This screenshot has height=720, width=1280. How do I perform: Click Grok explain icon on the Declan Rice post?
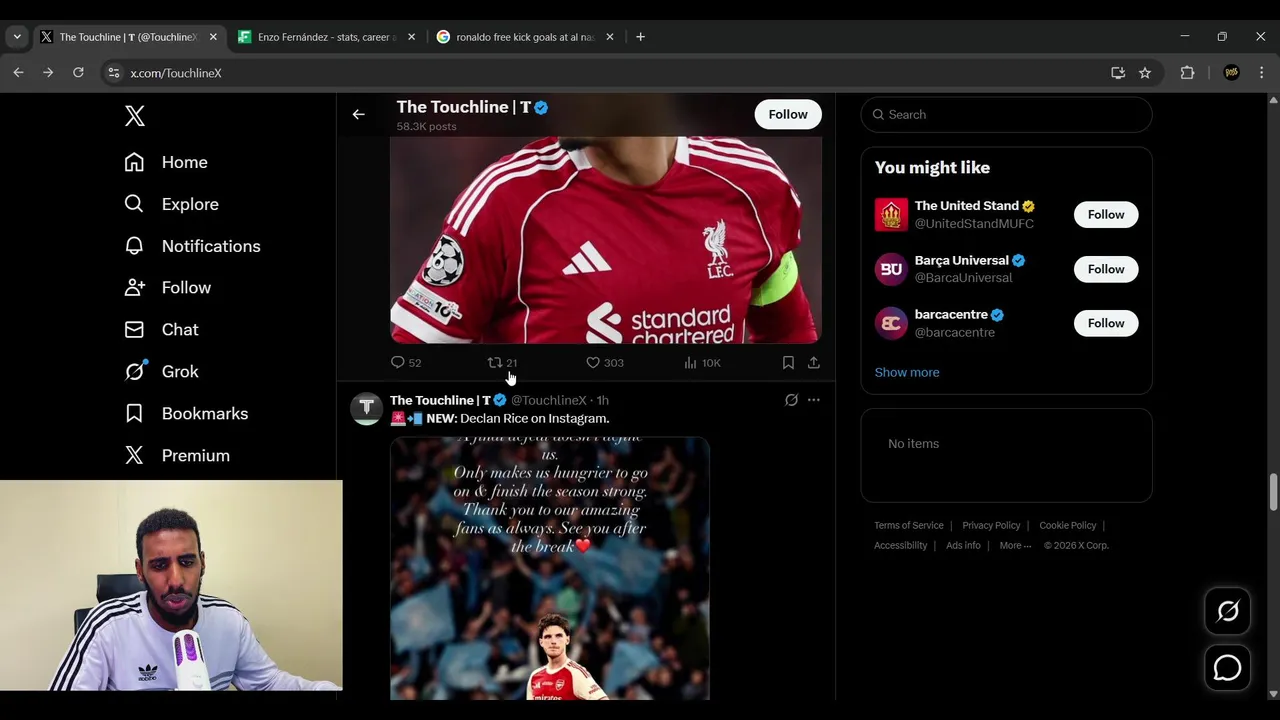791,400
